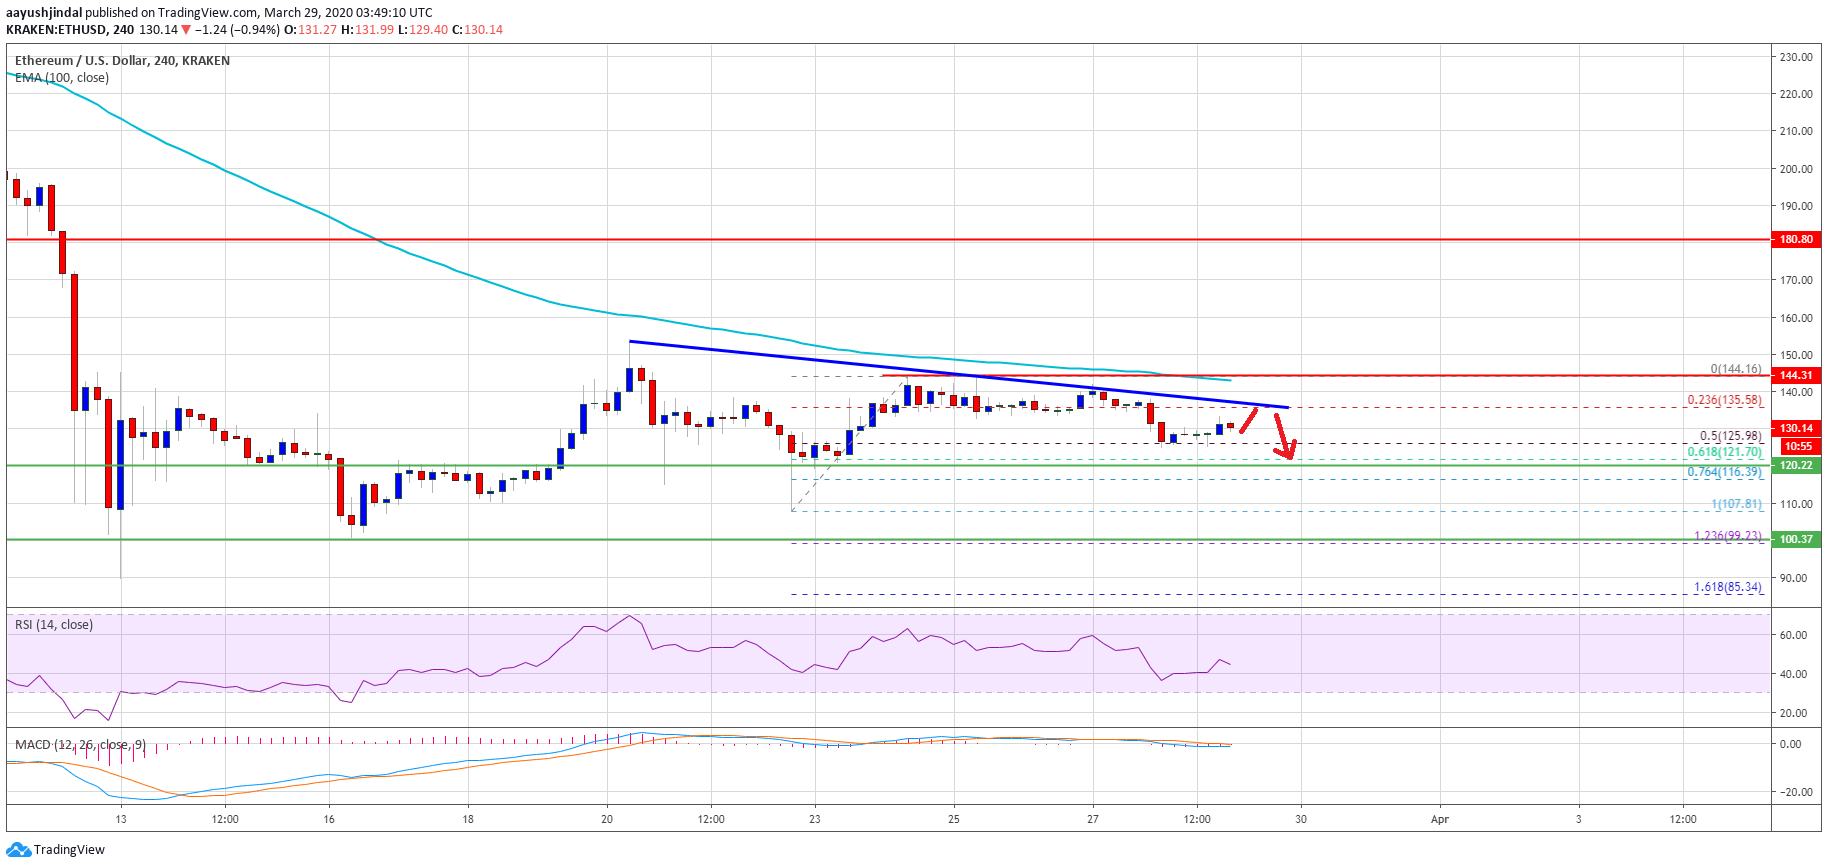This screenshot has width=1828, height=868.
Task: Select the C:130.14 close value in header
Action: pyautogui.click(x=478, y=30)
